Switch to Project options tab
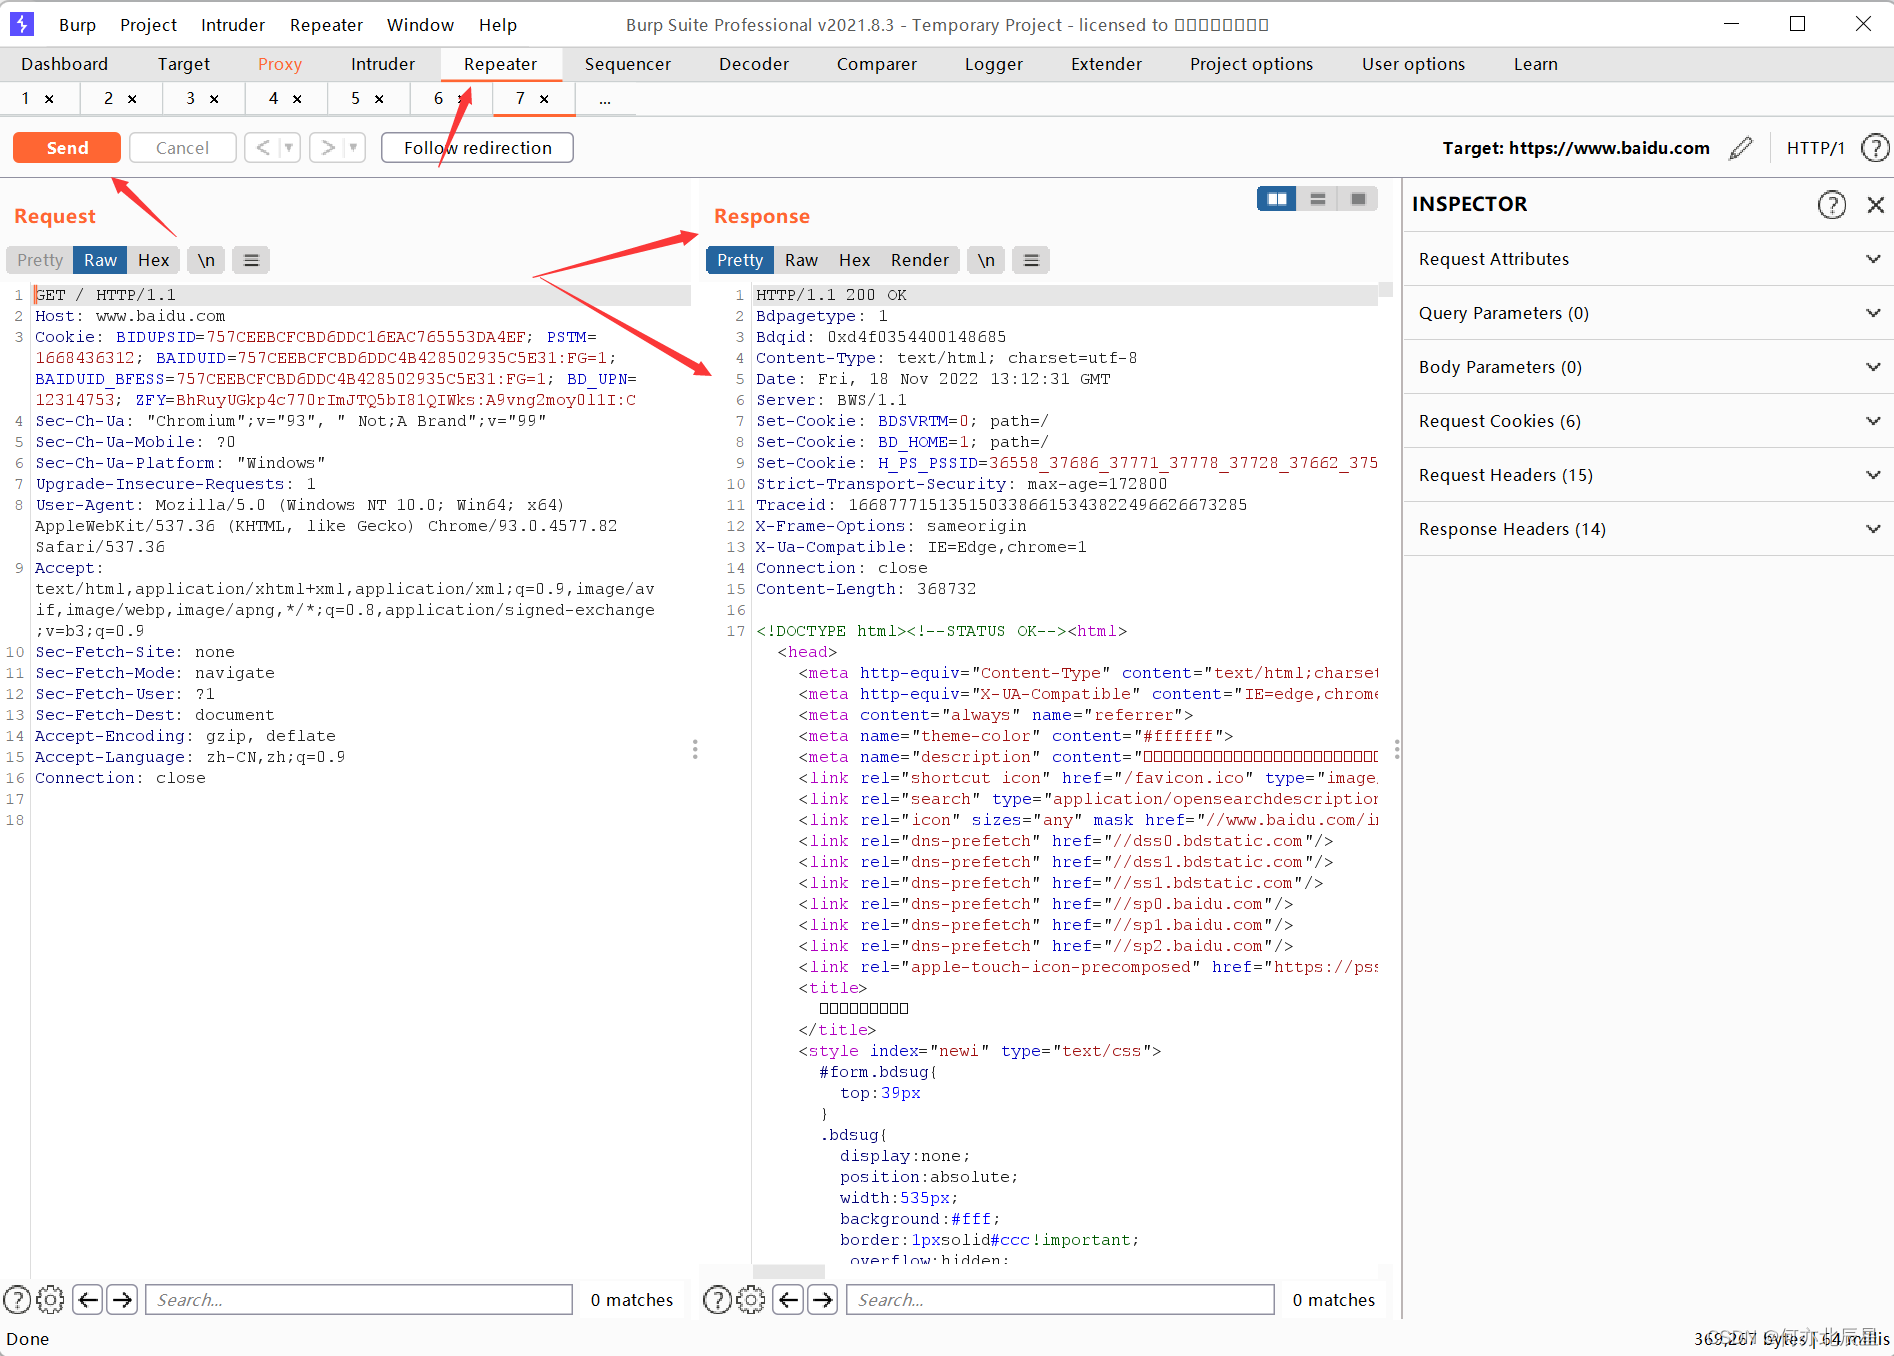The height and width of the screenshot is (1356, 1894). 1251,64
